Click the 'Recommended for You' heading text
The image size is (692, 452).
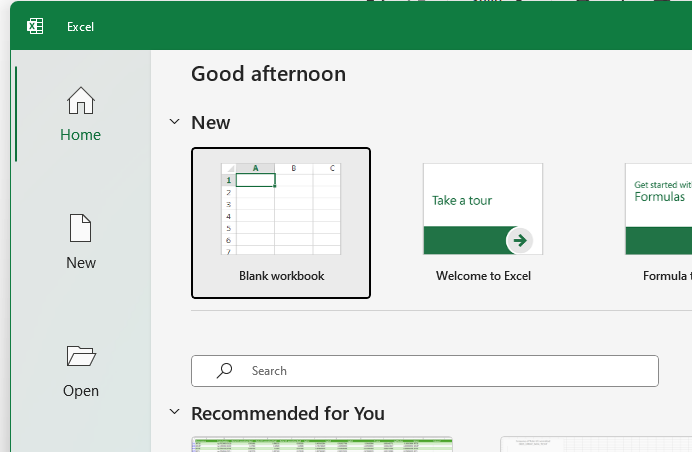(288, 414)
